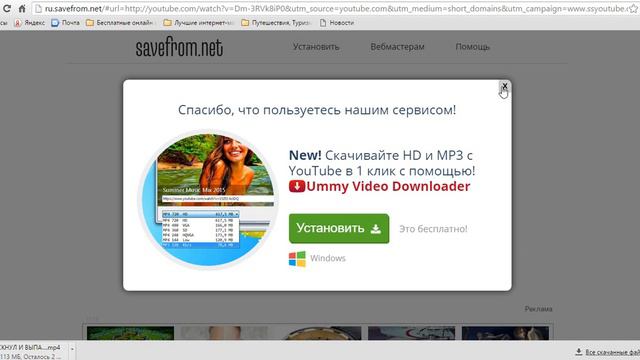Click the Спасибо, что пользуетесь нашим сервисом heading

click(x=317, y=110)
